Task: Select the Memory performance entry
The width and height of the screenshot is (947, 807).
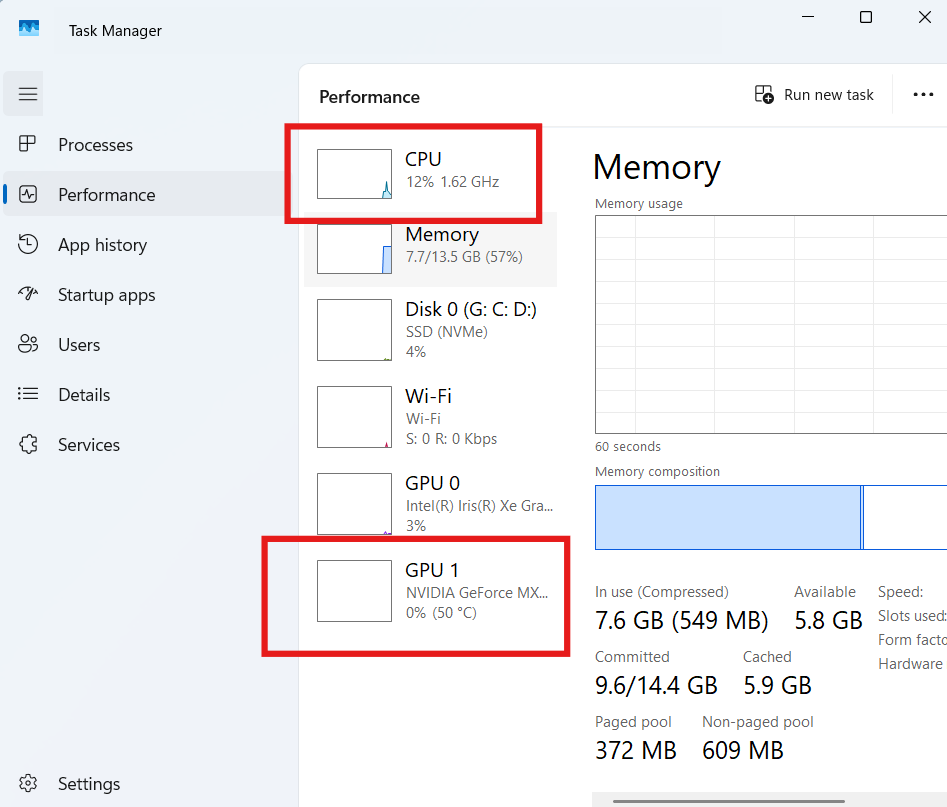Action: pos(430,247)
